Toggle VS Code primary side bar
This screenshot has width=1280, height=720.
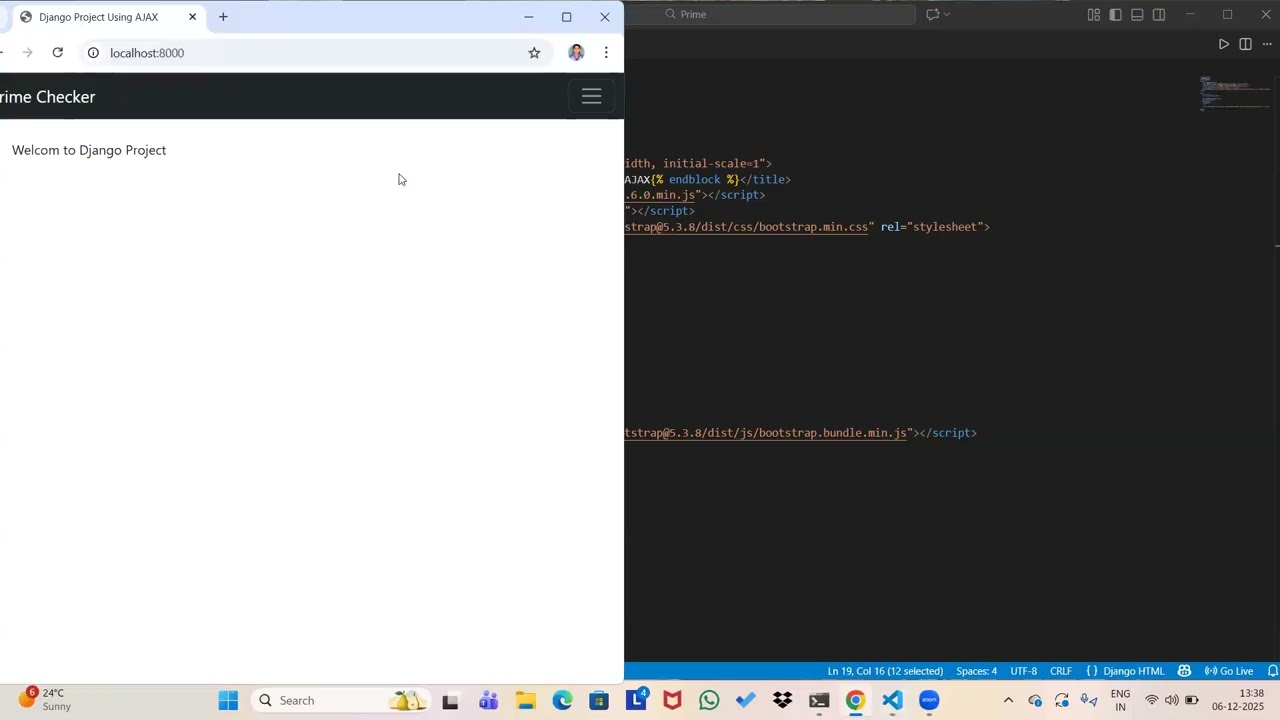point(1115,14)
